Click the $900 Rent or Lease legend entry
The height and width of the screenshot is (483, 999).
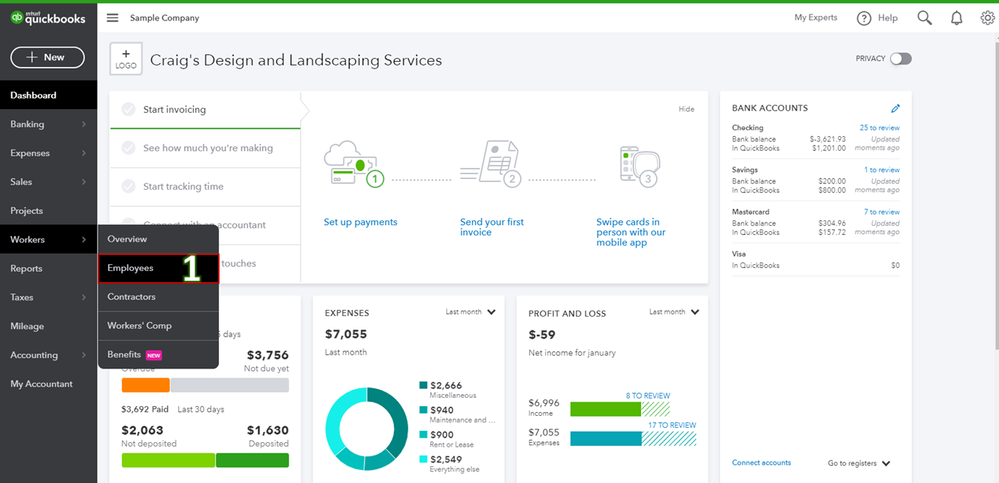click(447, 440)
